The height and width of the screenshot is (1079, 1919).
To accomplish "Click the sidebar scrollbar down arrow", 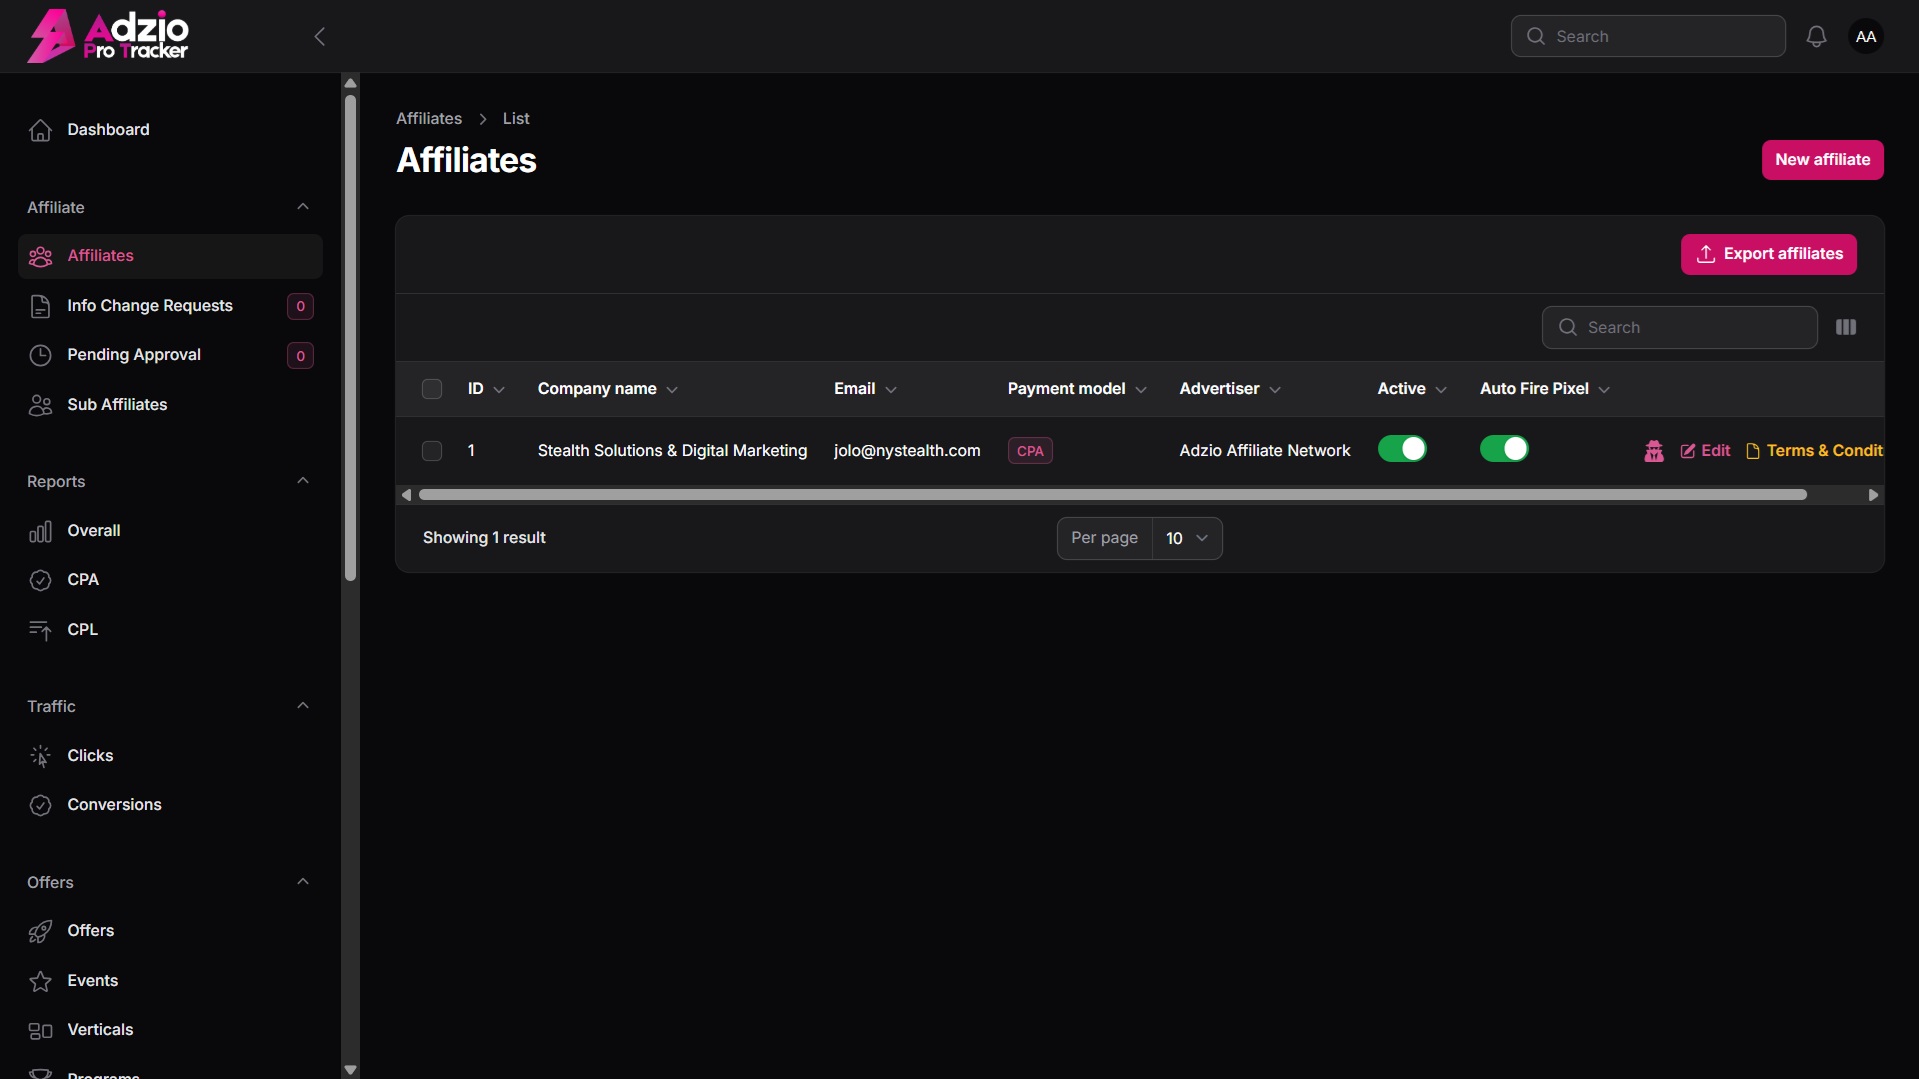I will click(350, 1070).
